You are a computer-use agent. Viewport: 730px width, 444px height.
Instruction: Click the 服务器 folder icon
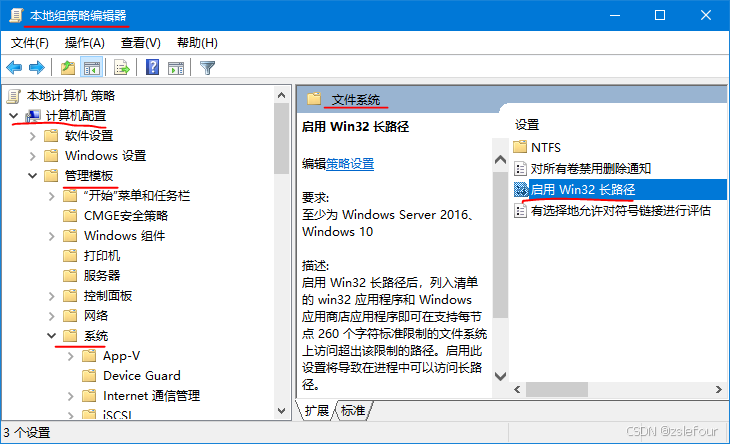pyautogui.click(x=70, y=276)
